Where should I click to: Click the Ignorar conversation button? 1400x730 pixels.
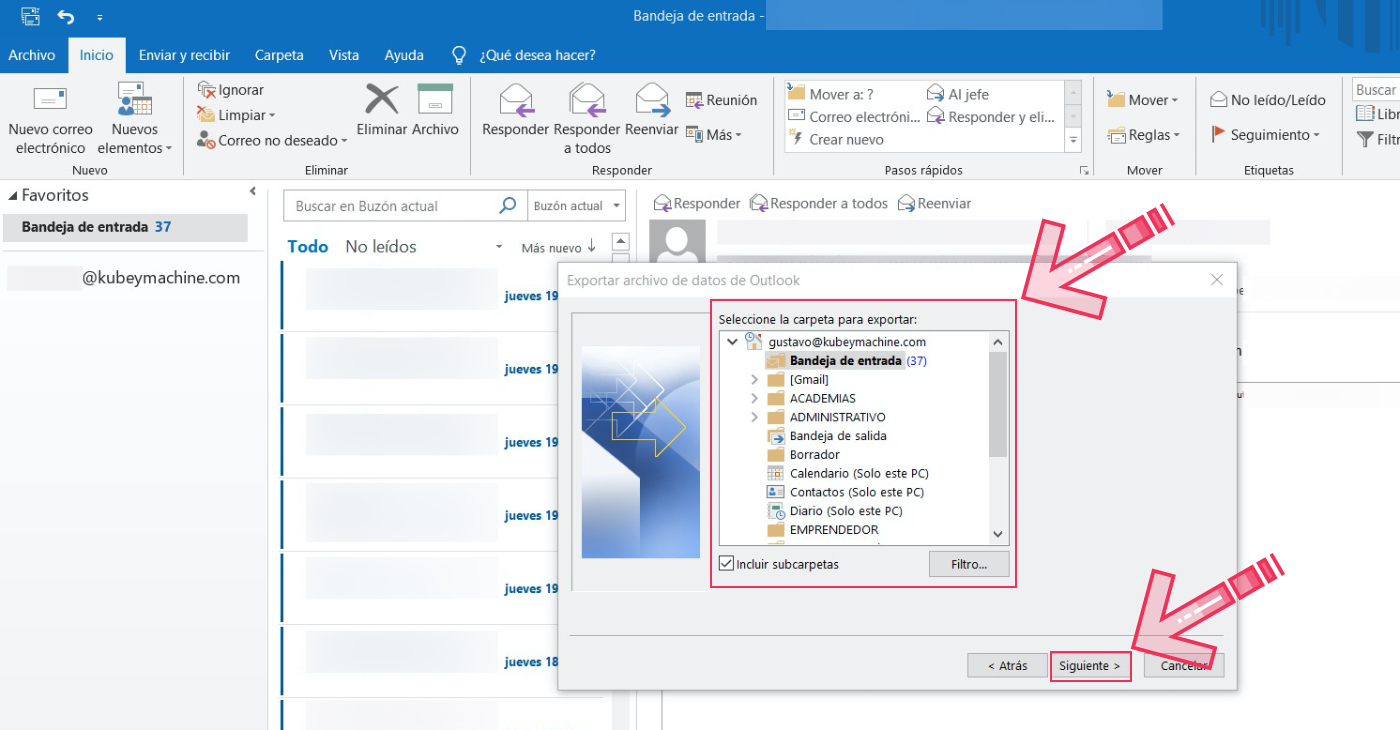[x=231, y=90]
